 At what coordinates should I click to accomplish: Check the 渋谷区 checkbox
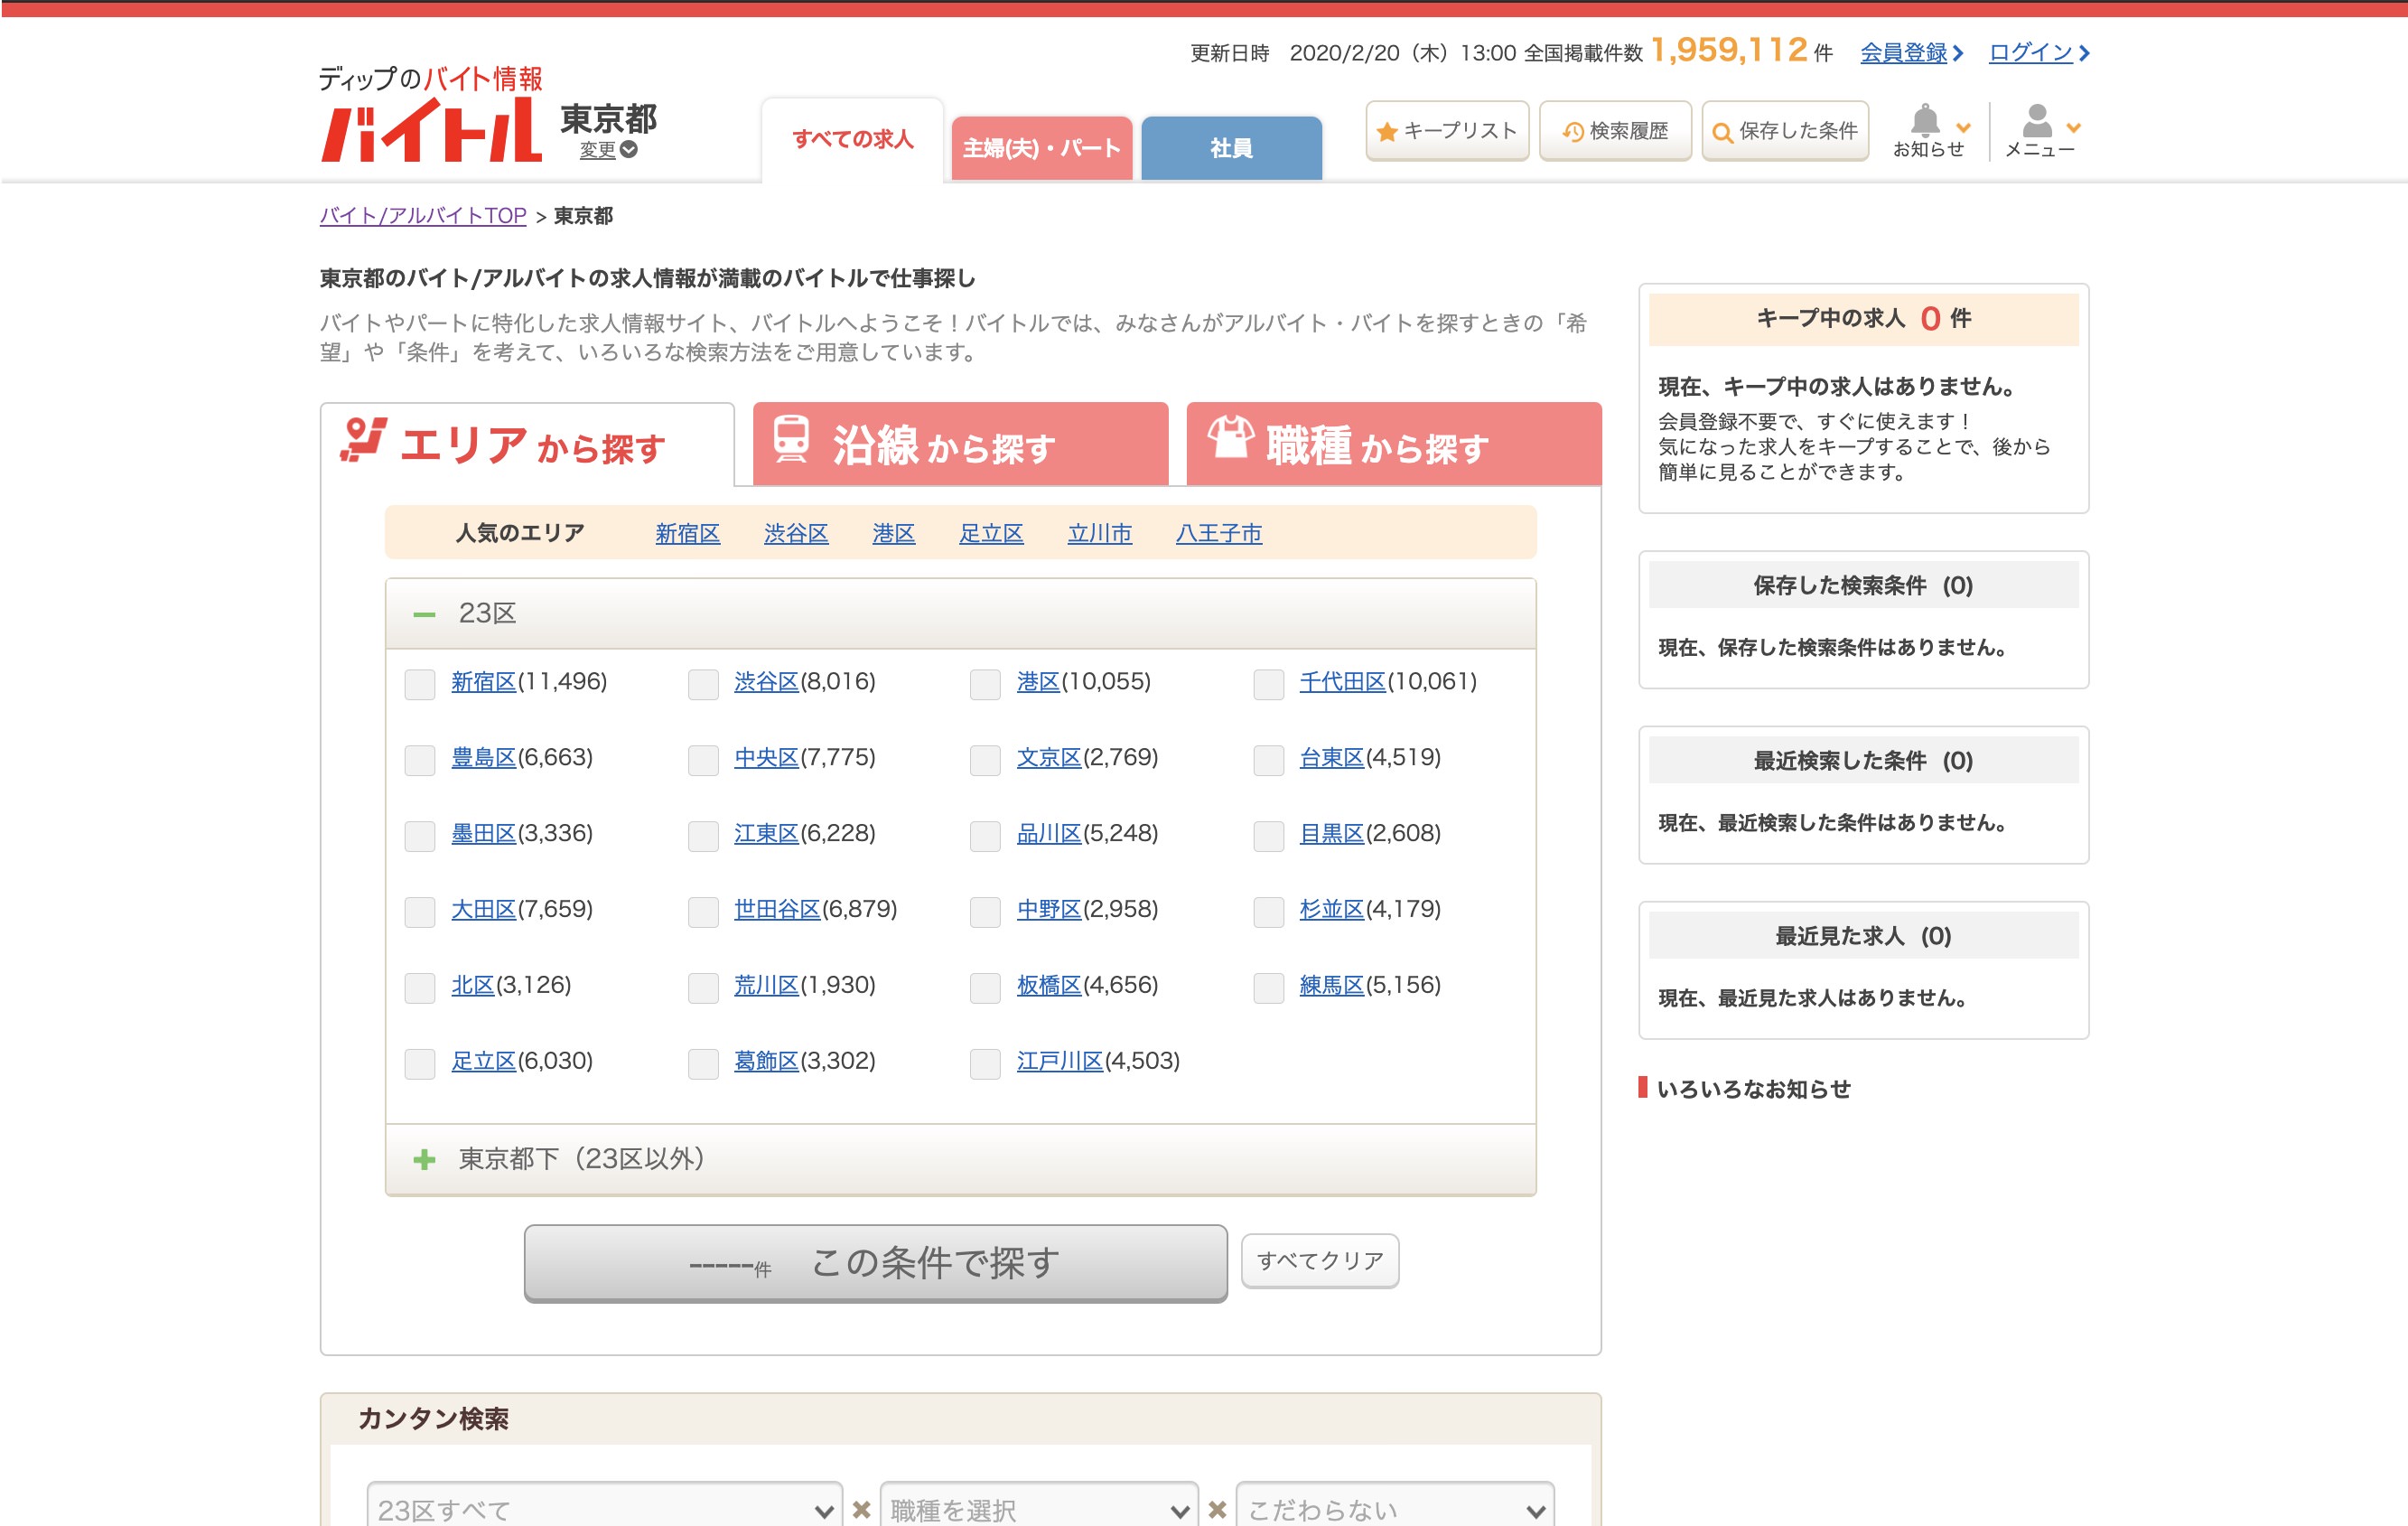coord(703,684)
